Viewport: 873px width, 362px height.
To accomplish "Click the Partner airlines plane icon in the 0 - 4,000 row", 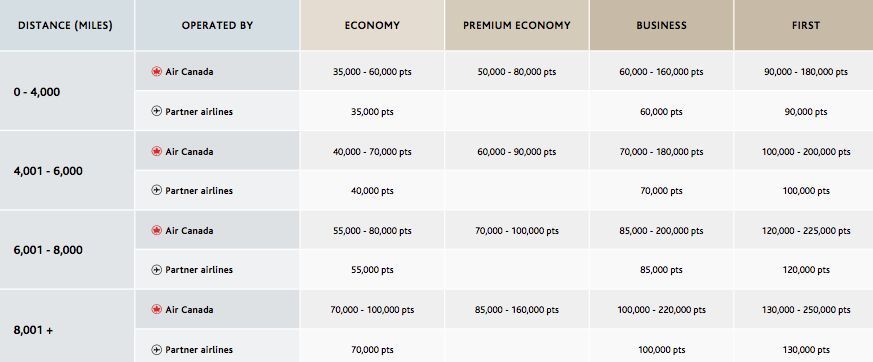I will tap(156, 111).
